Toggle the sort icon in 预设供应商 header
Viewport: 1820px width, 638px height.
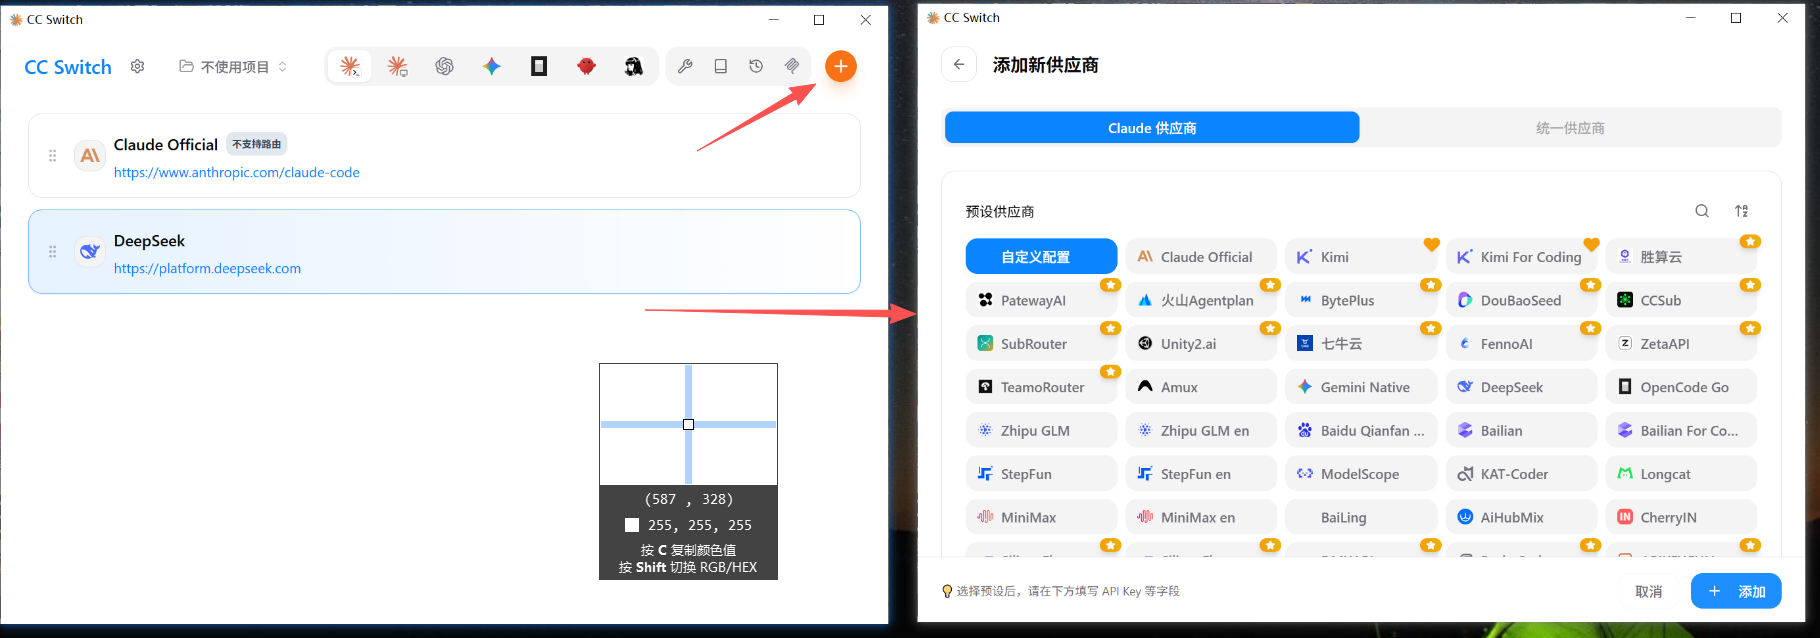1742,211
